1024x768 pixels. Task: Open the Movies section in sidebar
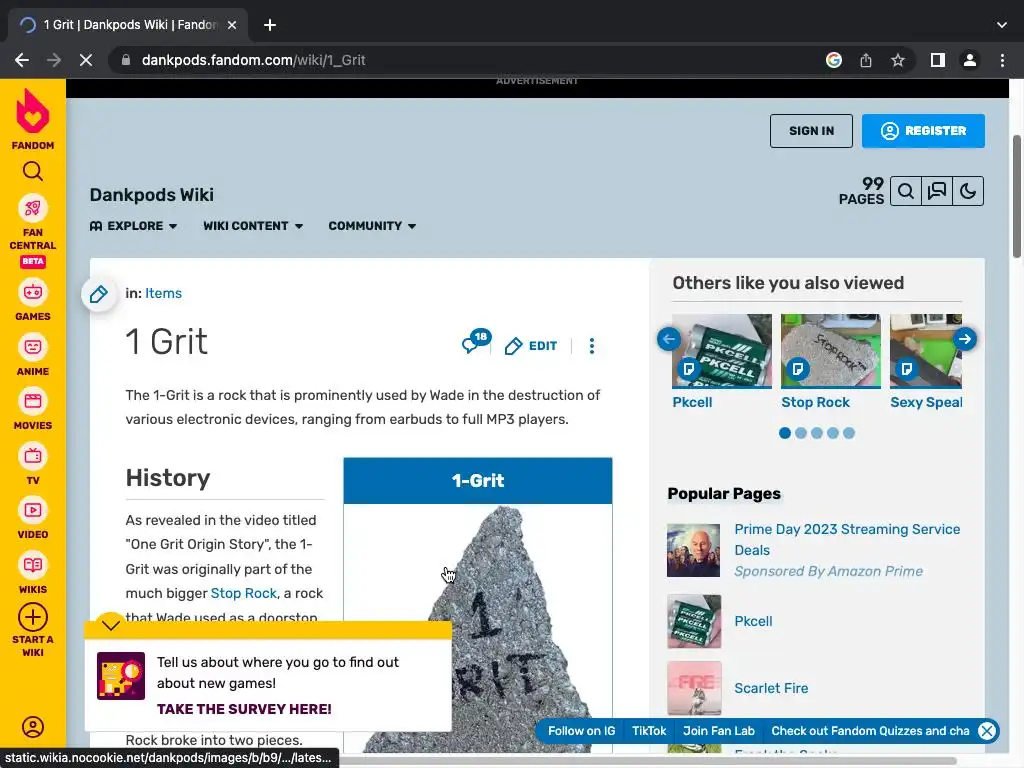click(33, 409)
